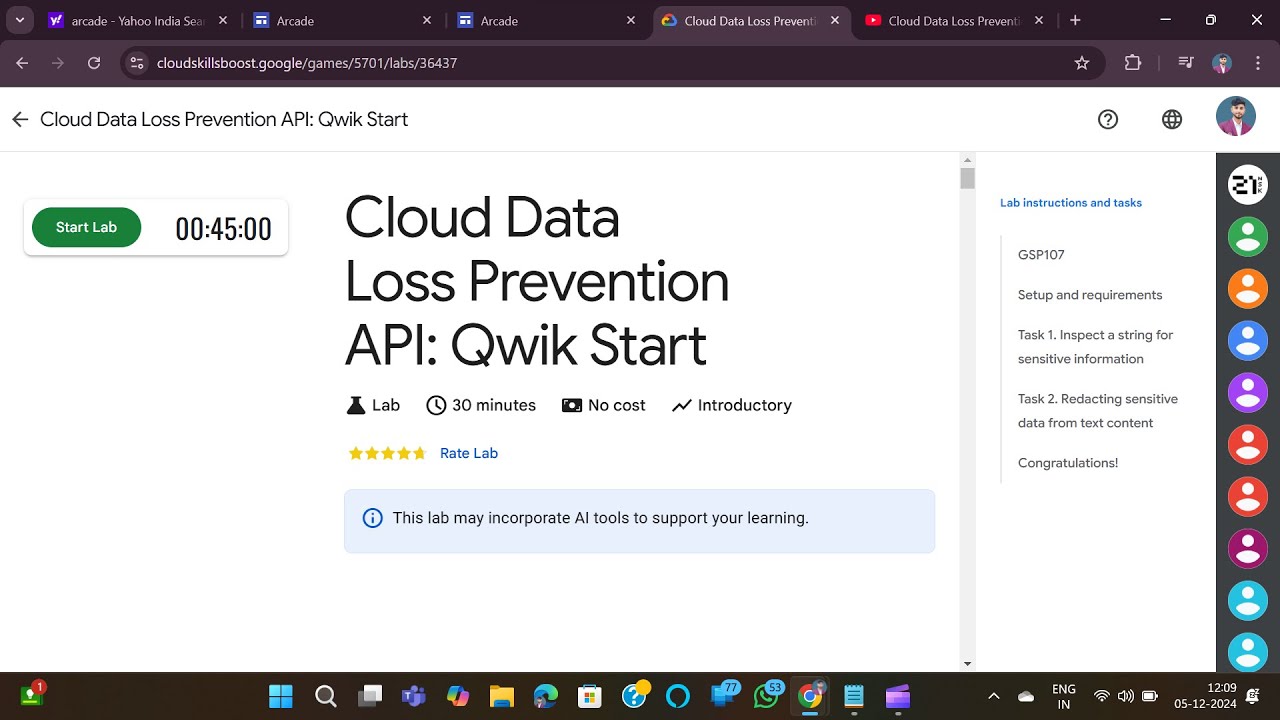Screen dimensions: 1280x720
Task: Open Task View from the taskbar
Action: (370, 696)
